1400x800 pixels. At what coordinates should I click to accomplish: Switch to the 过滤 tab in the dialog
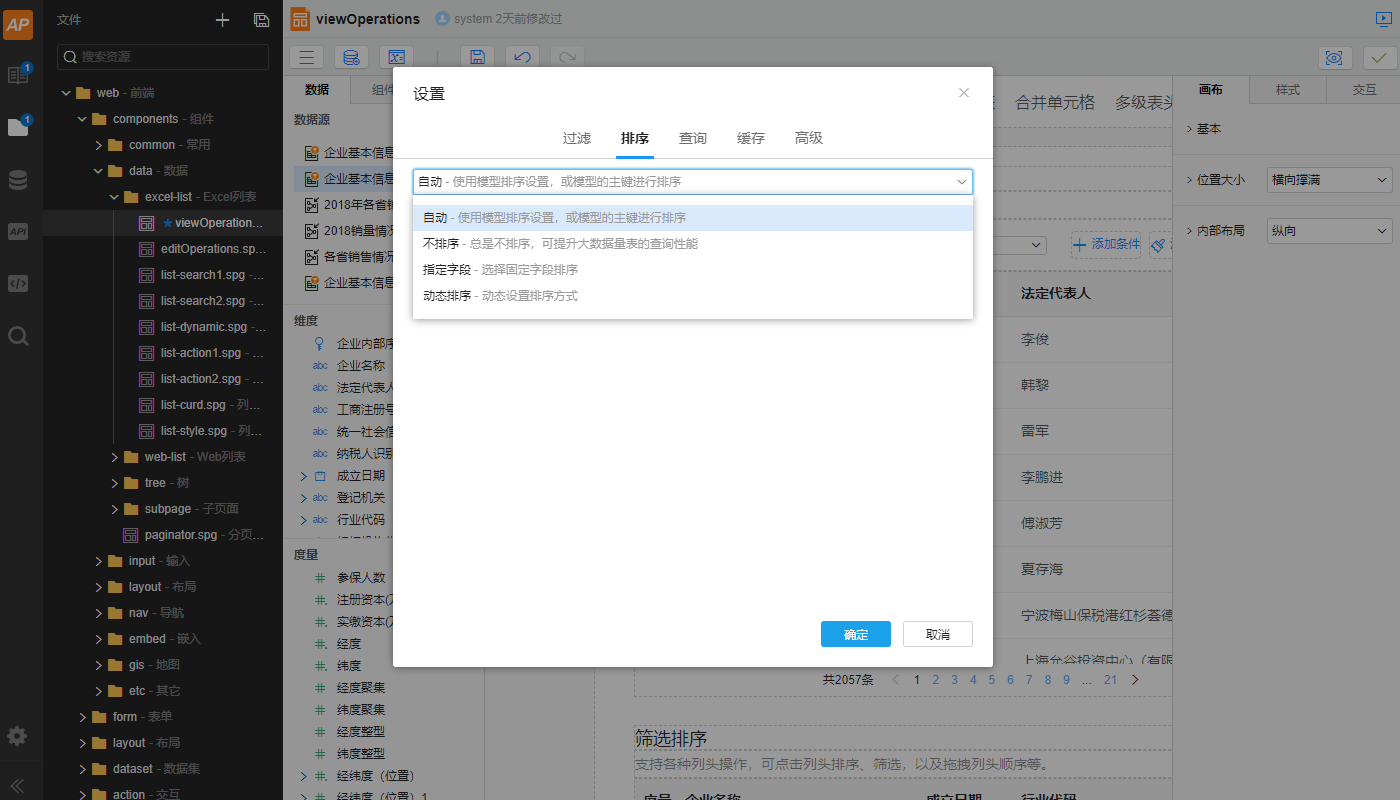pos(576,138)
